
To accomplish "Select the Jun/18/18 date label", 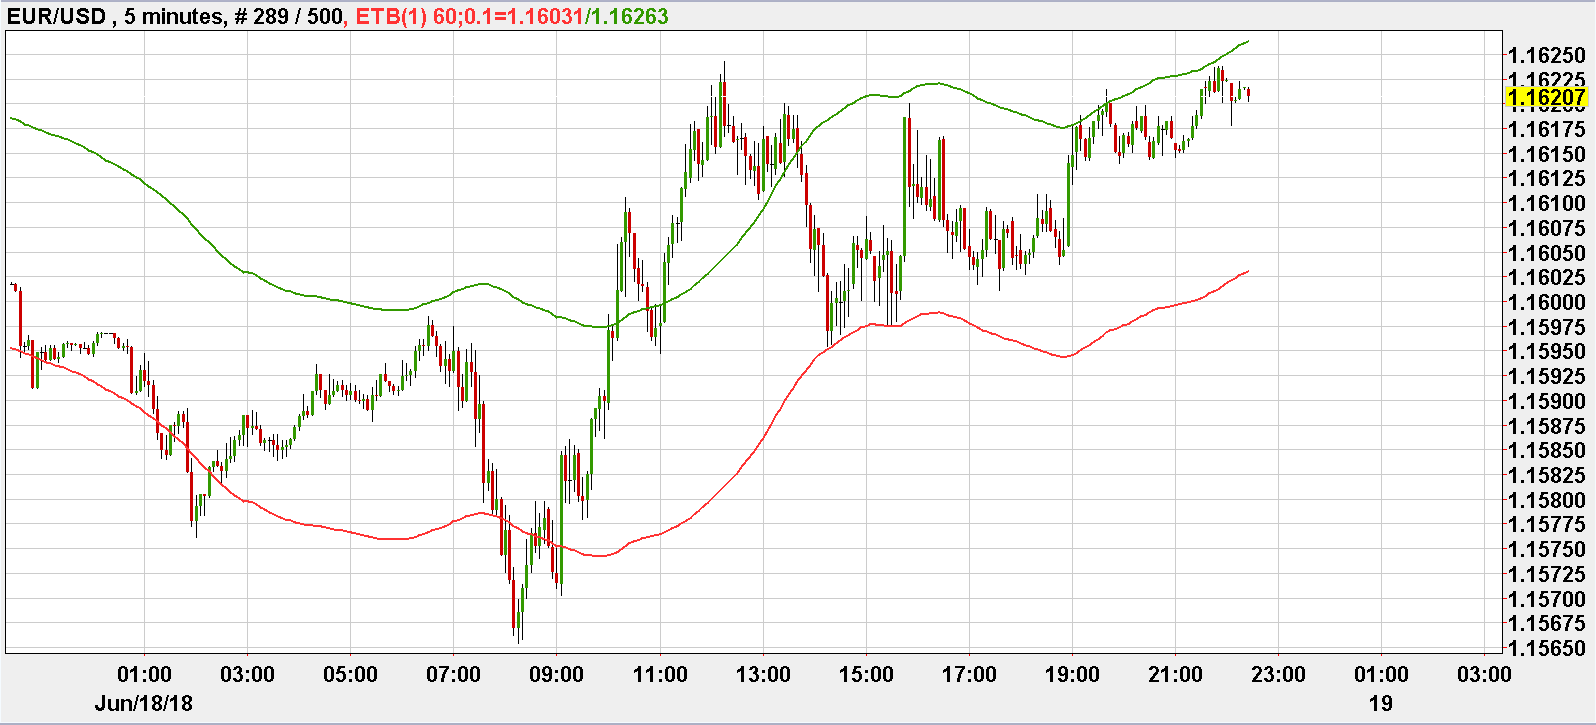I will pyautogui.click(x=144, y=703).
